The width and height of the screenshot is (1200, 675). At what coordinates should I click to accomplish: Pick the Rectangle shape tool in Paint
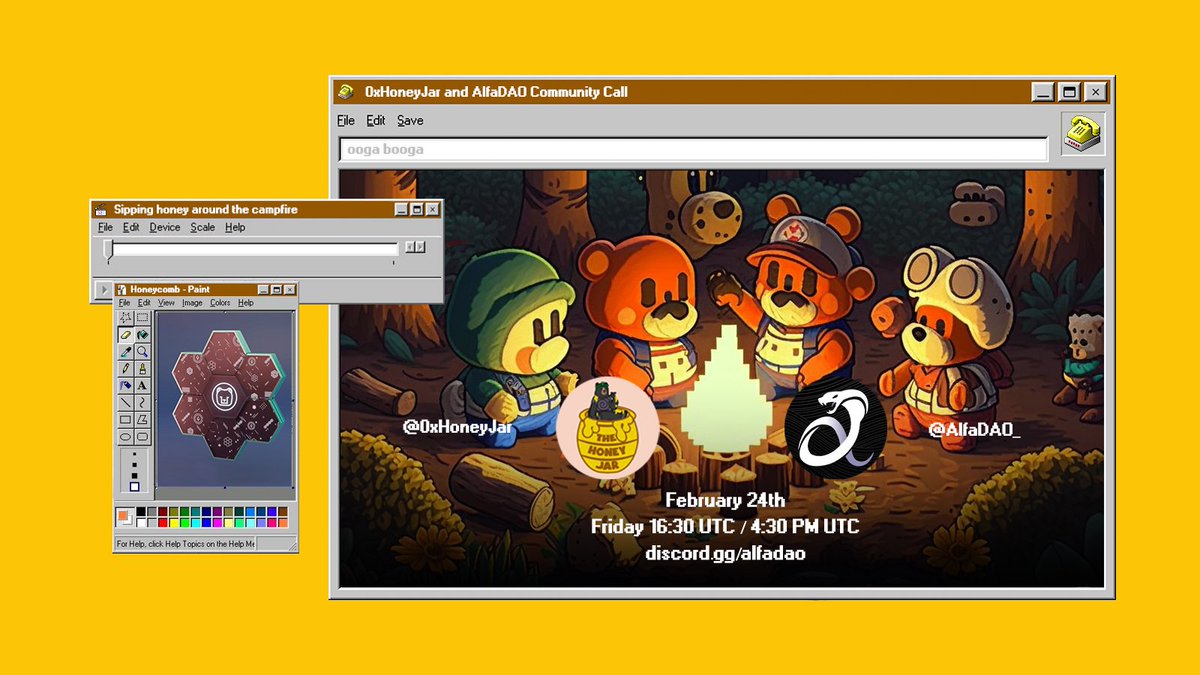click(x=126, y=420)
